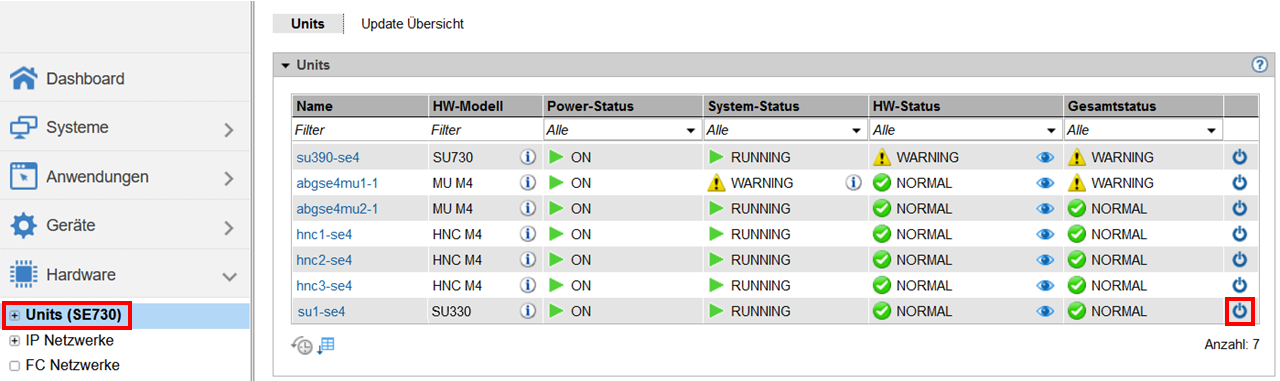
Task: View HW status details for abgse4mu2-1
Action: coord(1046,208)
